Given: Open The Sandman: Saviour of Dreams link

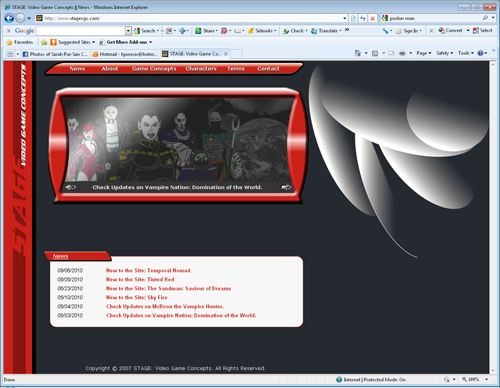Looking at the screenshot, I should tap(168, 288).
